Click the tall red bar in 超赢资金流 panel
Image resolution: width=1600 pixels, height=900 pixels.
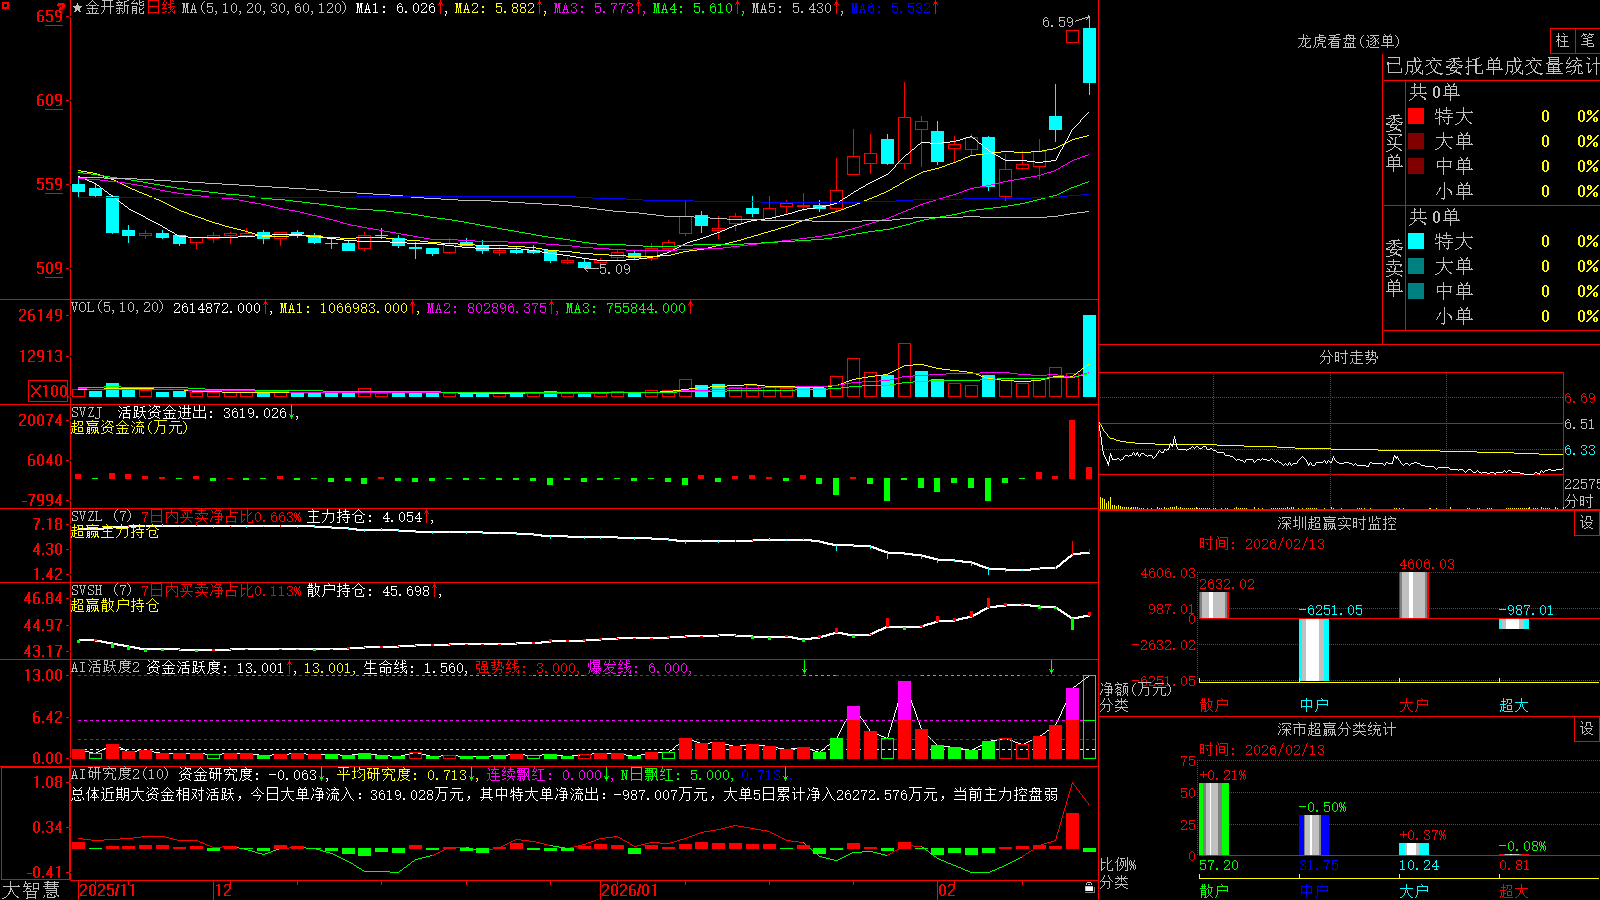click(x=1072, y=449)
